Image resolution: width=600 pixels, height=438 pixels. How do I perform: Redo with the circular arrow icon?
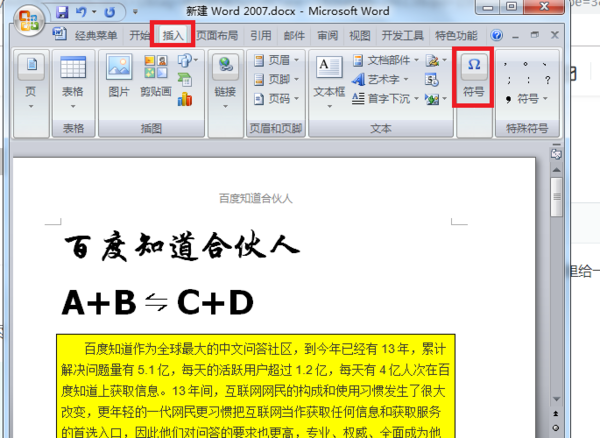pyautogui.click(x=110, y=12)
